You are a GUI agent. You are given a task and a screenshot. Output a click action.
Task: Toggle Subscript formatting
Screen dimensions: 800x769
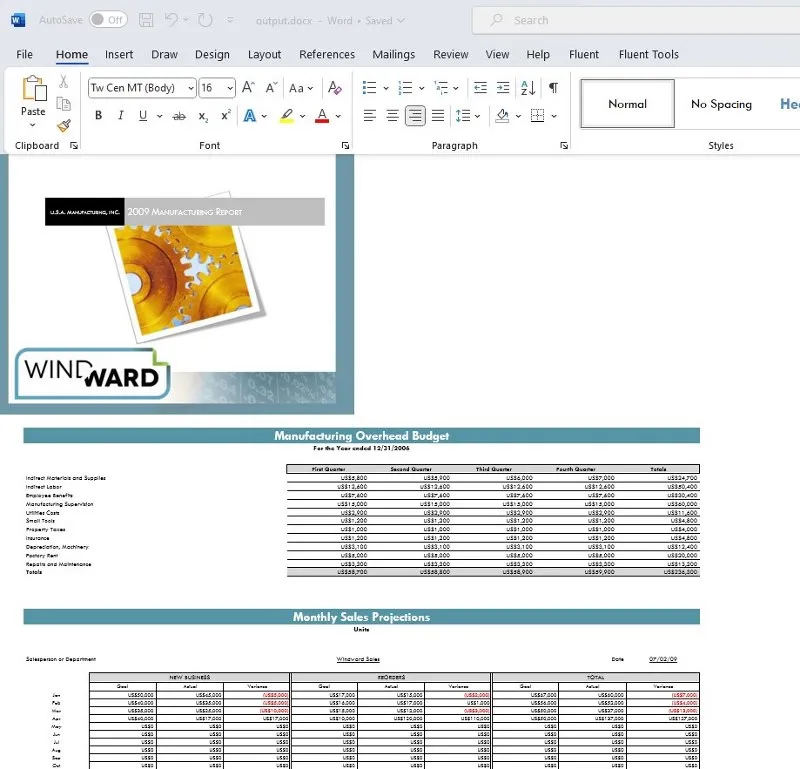pos(203,116)
